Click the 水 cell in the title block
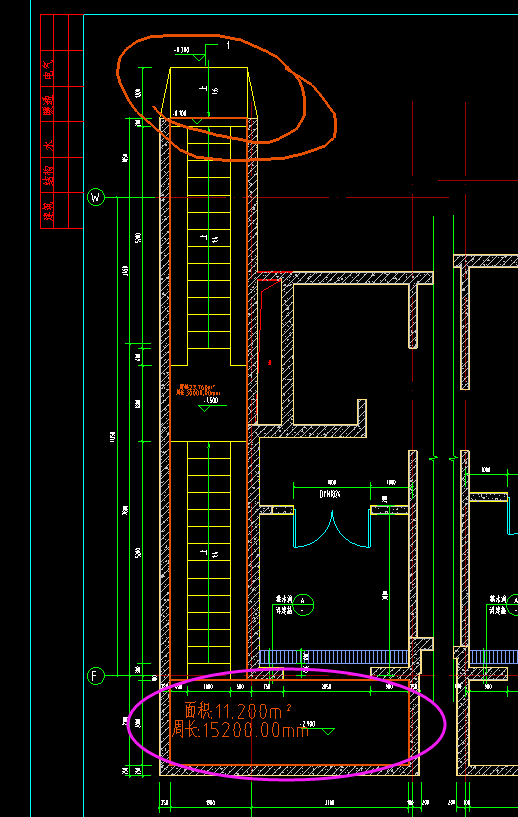This screenshot has width=518, height=817. (x=48, y=140)
